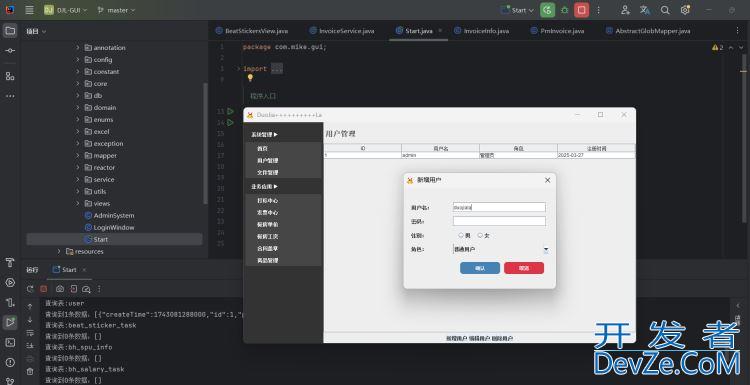The width and height of the screenshot is (750, 385).
Task: Rerun the Start configuration in Run panel
Action: tap(30, 289)
